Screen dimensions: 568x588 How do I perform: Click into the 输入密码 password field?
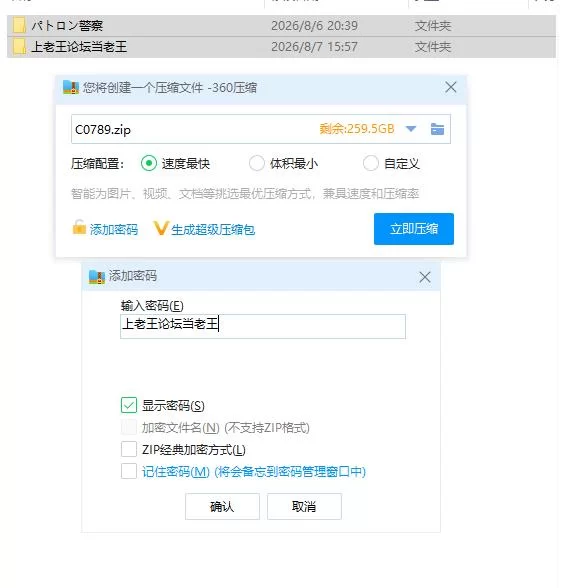pos(262,326)
